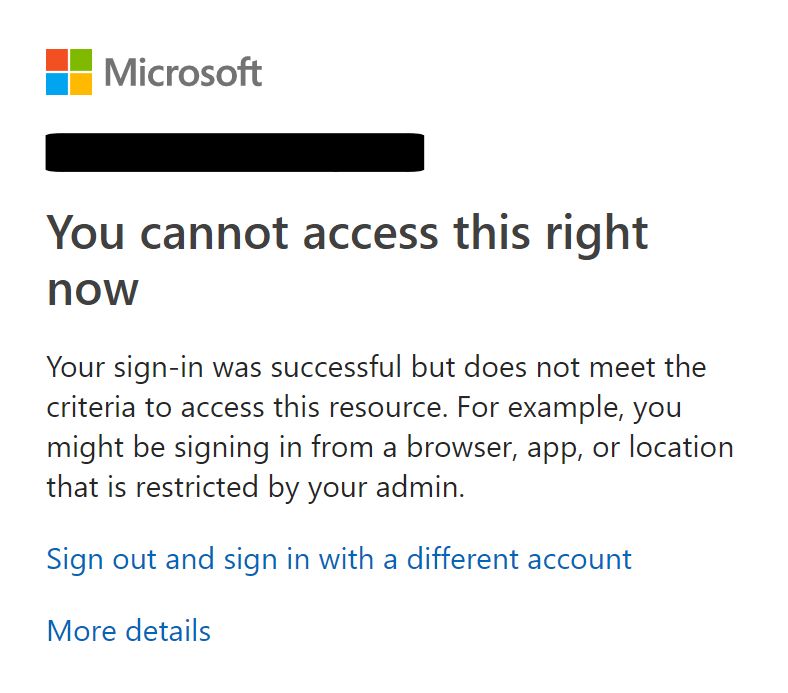
Task: Select the redacted black account bar
Action: pos(235,152)
